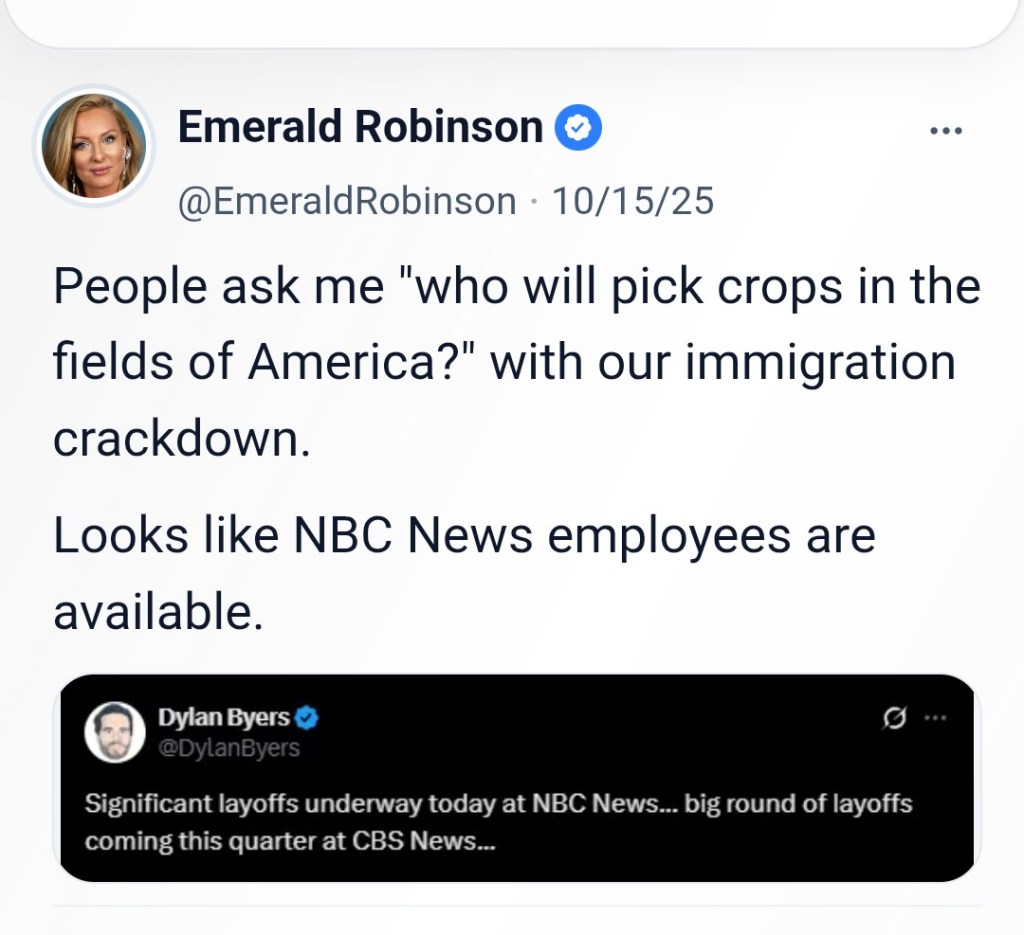Click the Dylan Byers name in the quote
Image resolution: width=1024 pixels, height=935 pixels.
click(x=223, y=717)
